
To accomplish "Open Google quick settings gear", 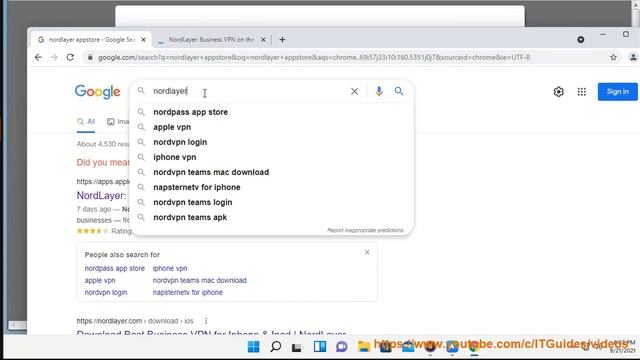I will pyautogui.click(x=558, y=92).
